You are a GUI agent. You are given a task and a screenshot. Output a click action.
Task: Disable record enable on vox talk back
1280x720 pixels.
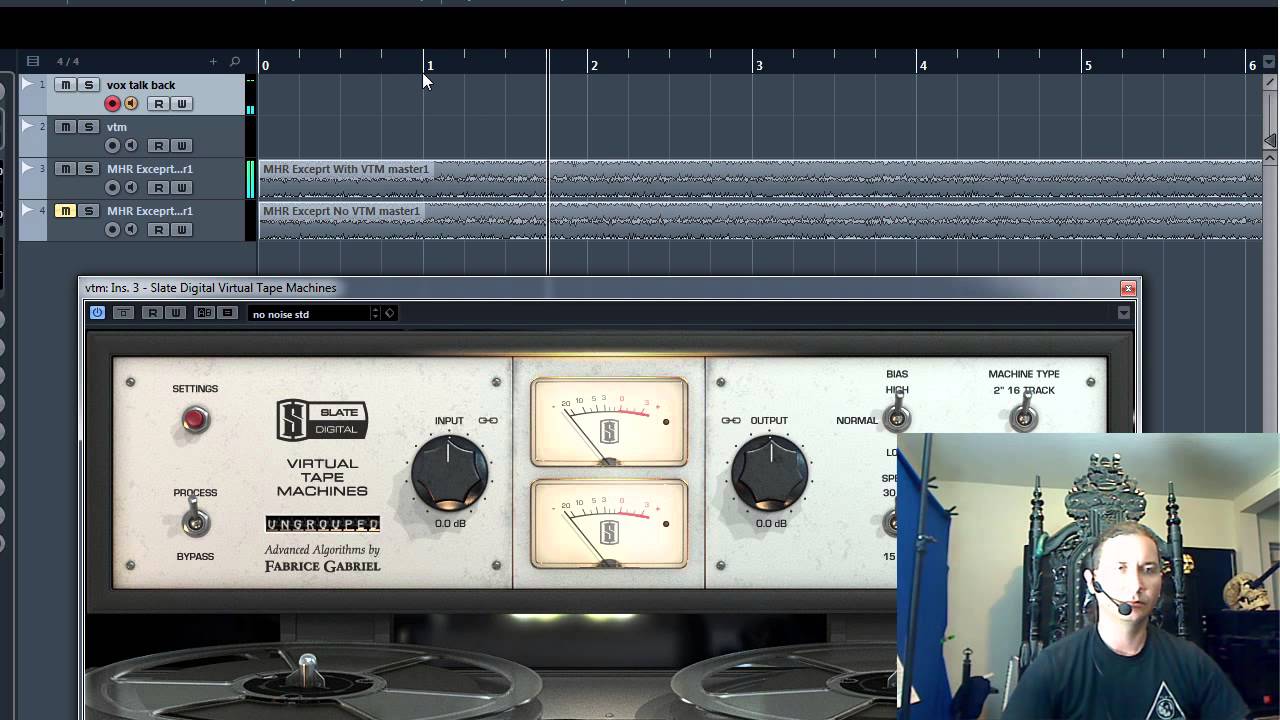[112, 104]
